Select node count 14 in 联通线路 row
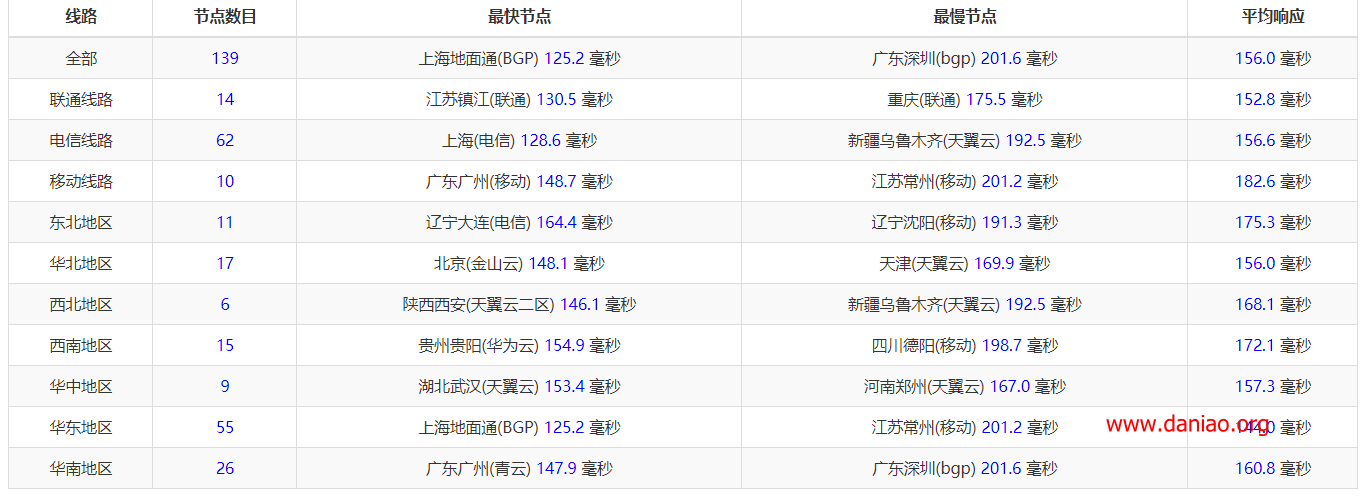The height and width of the screenshot is (496, 1369). coord(225,99)
